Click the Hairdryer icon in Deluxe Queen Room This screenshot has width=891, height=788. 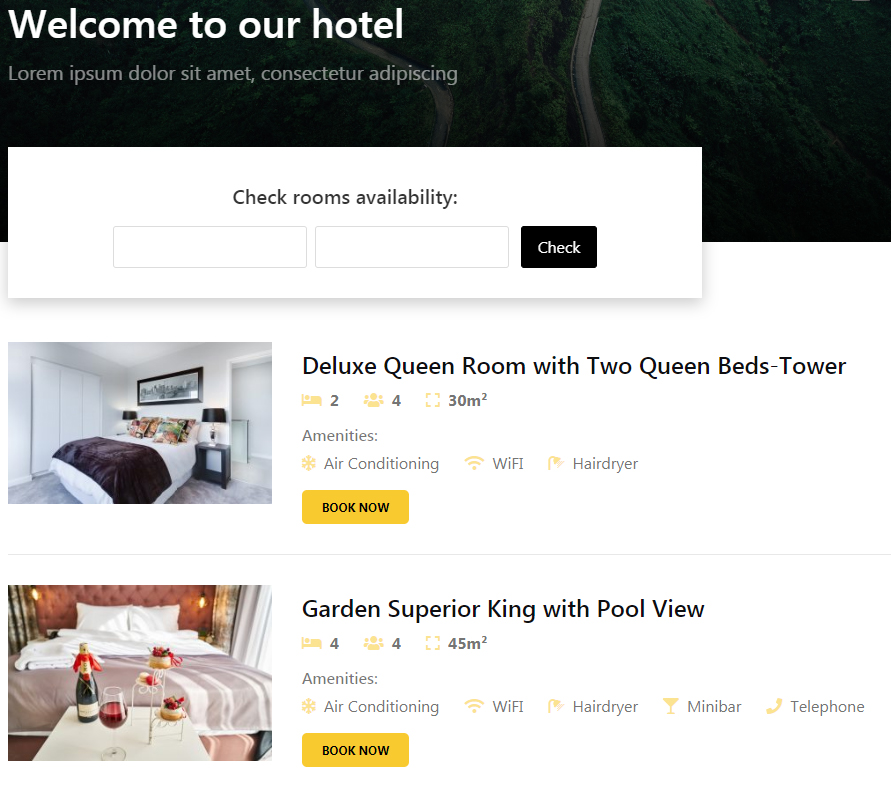click(x=556, y=464)
